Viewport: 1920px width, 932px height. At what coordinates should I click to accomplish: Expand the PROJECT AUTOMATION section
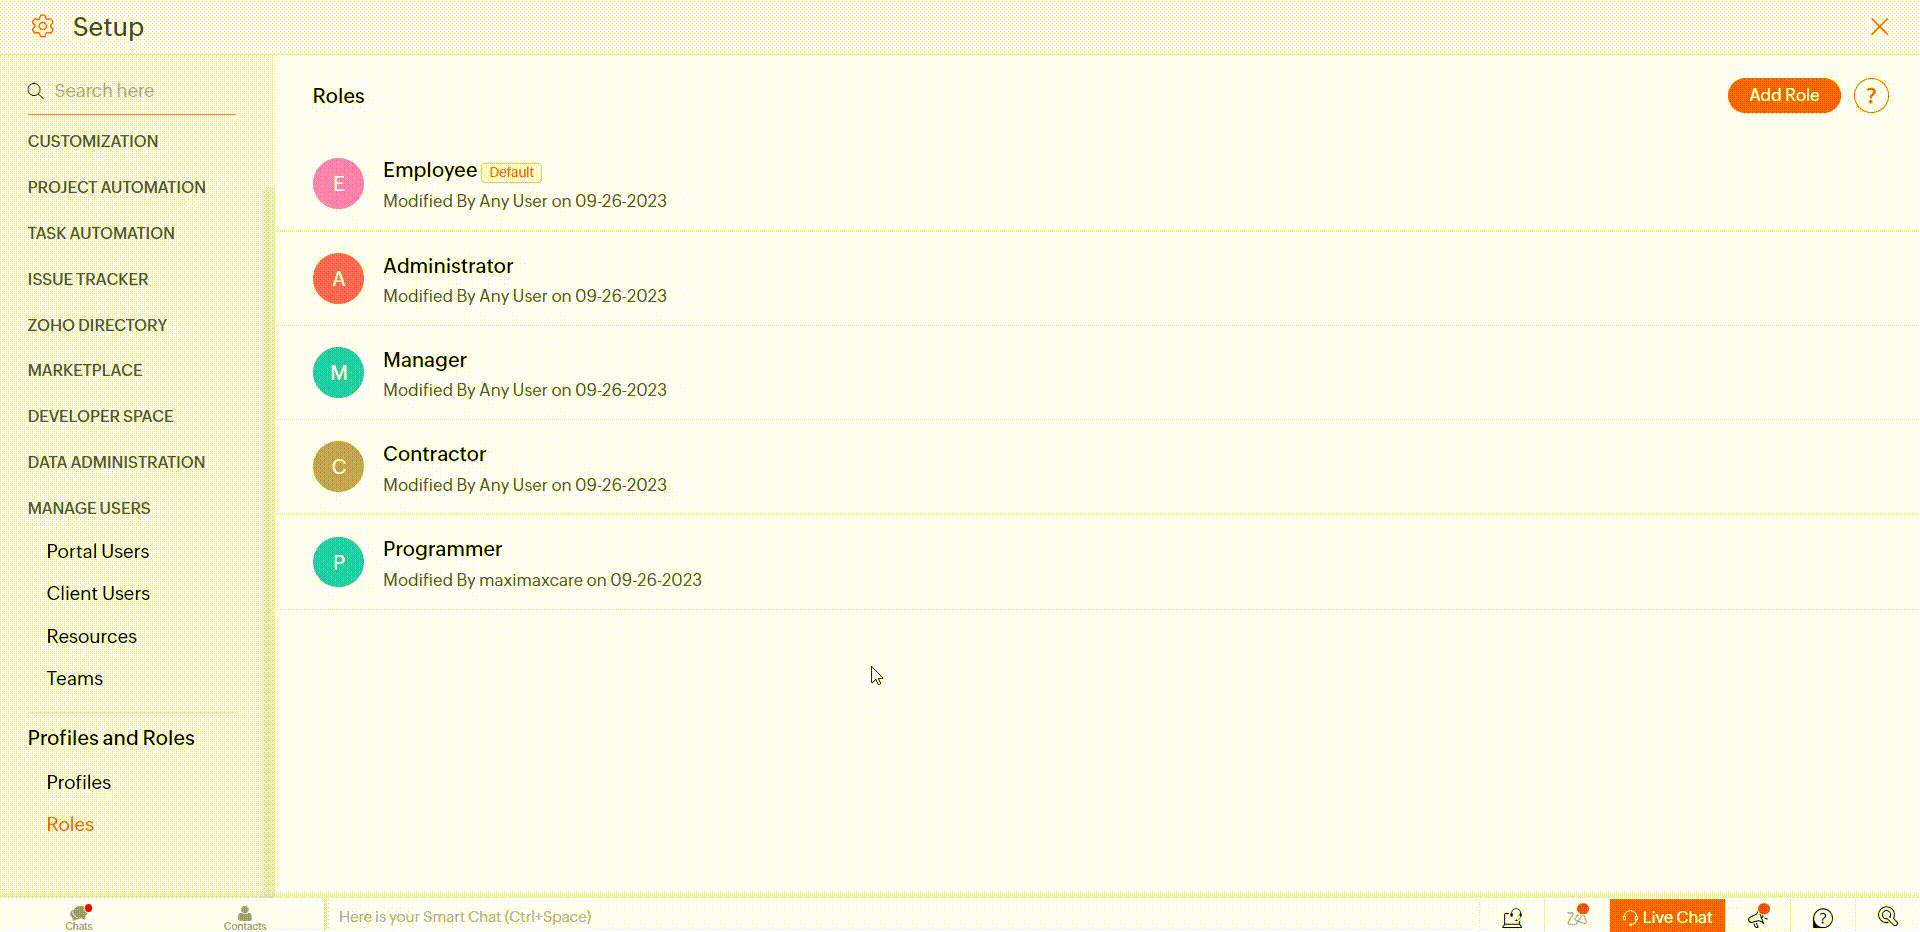pyautogui.click(x=116, y=187)
